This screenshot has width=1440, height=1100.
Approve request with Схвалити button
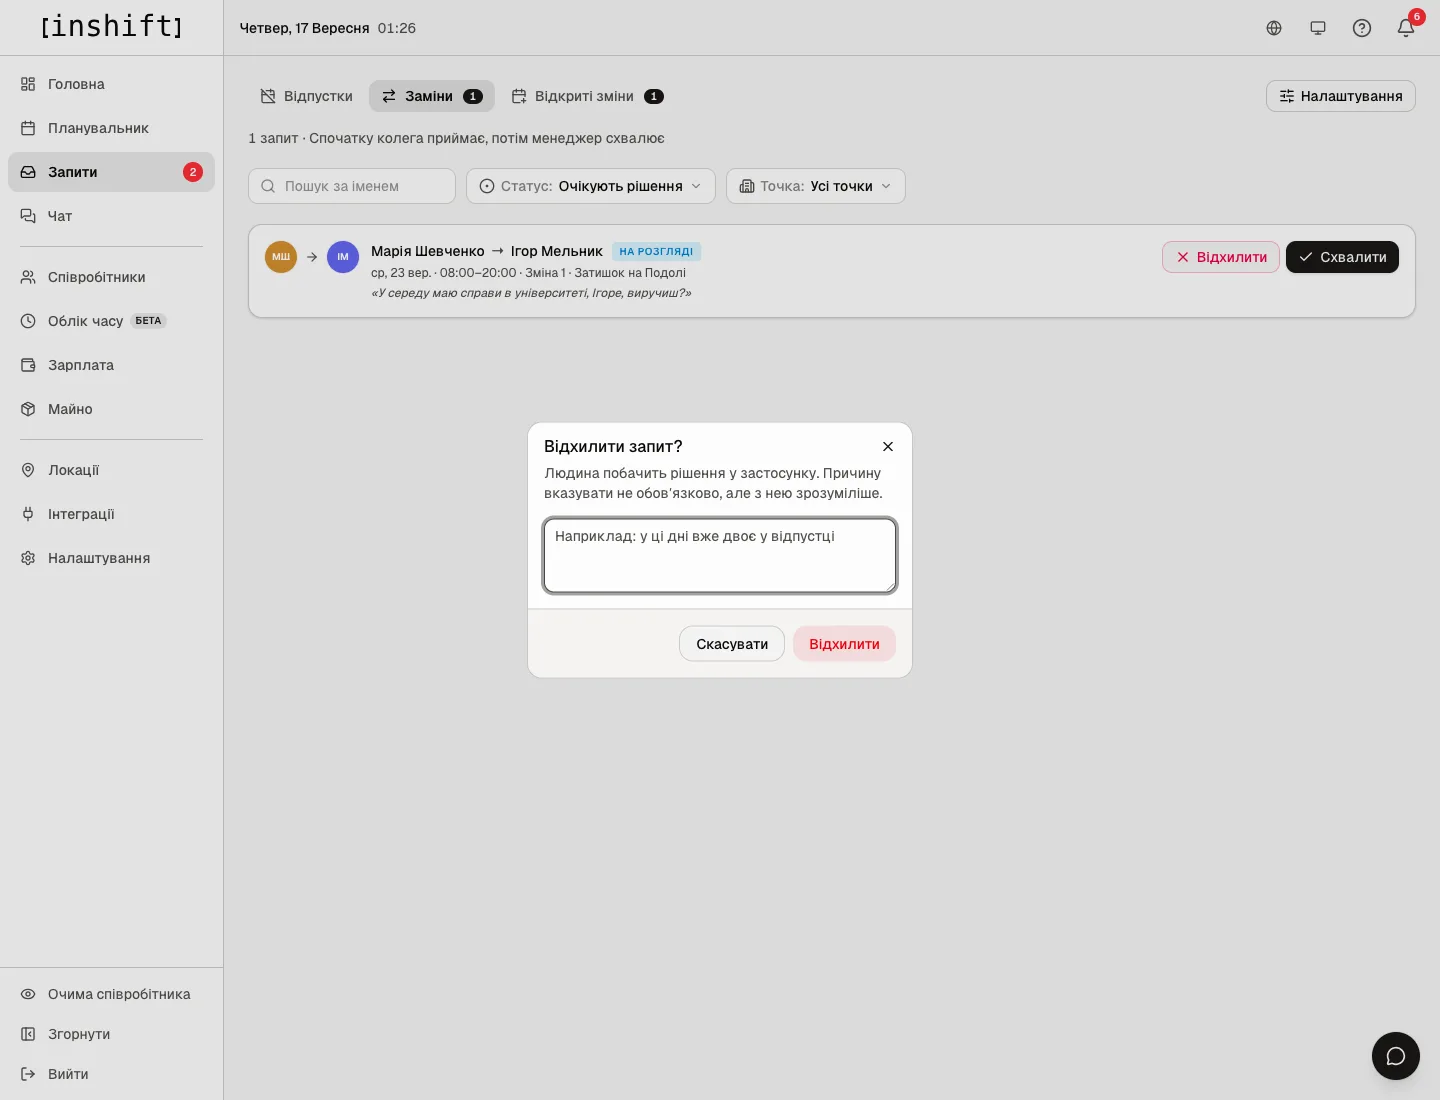1342,257
